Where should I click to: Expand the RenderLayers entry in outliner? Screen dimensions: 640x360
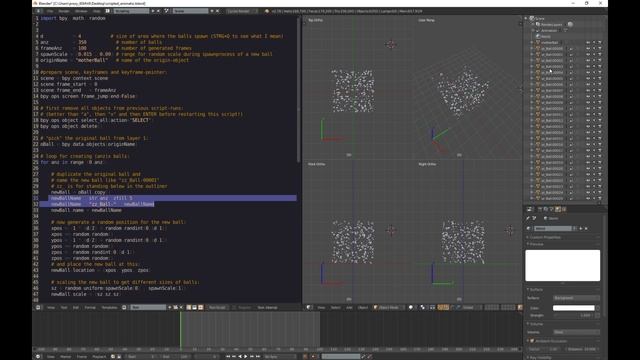(533, 24)
